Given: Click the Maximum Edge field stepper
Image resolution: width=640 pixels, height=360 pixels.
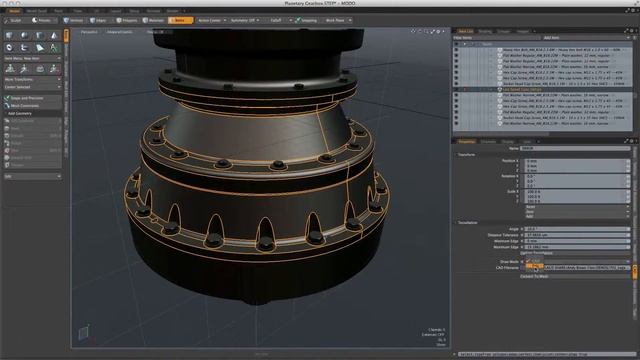Looking at the screenshot, I should click(628, 247).
